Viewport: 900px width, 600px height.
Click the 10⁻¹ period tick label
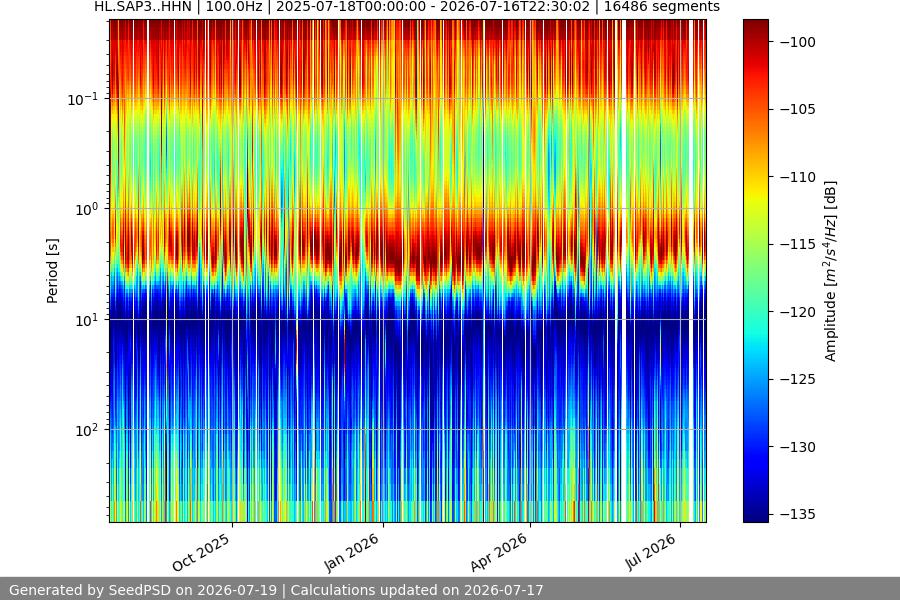tap(82, 99)
